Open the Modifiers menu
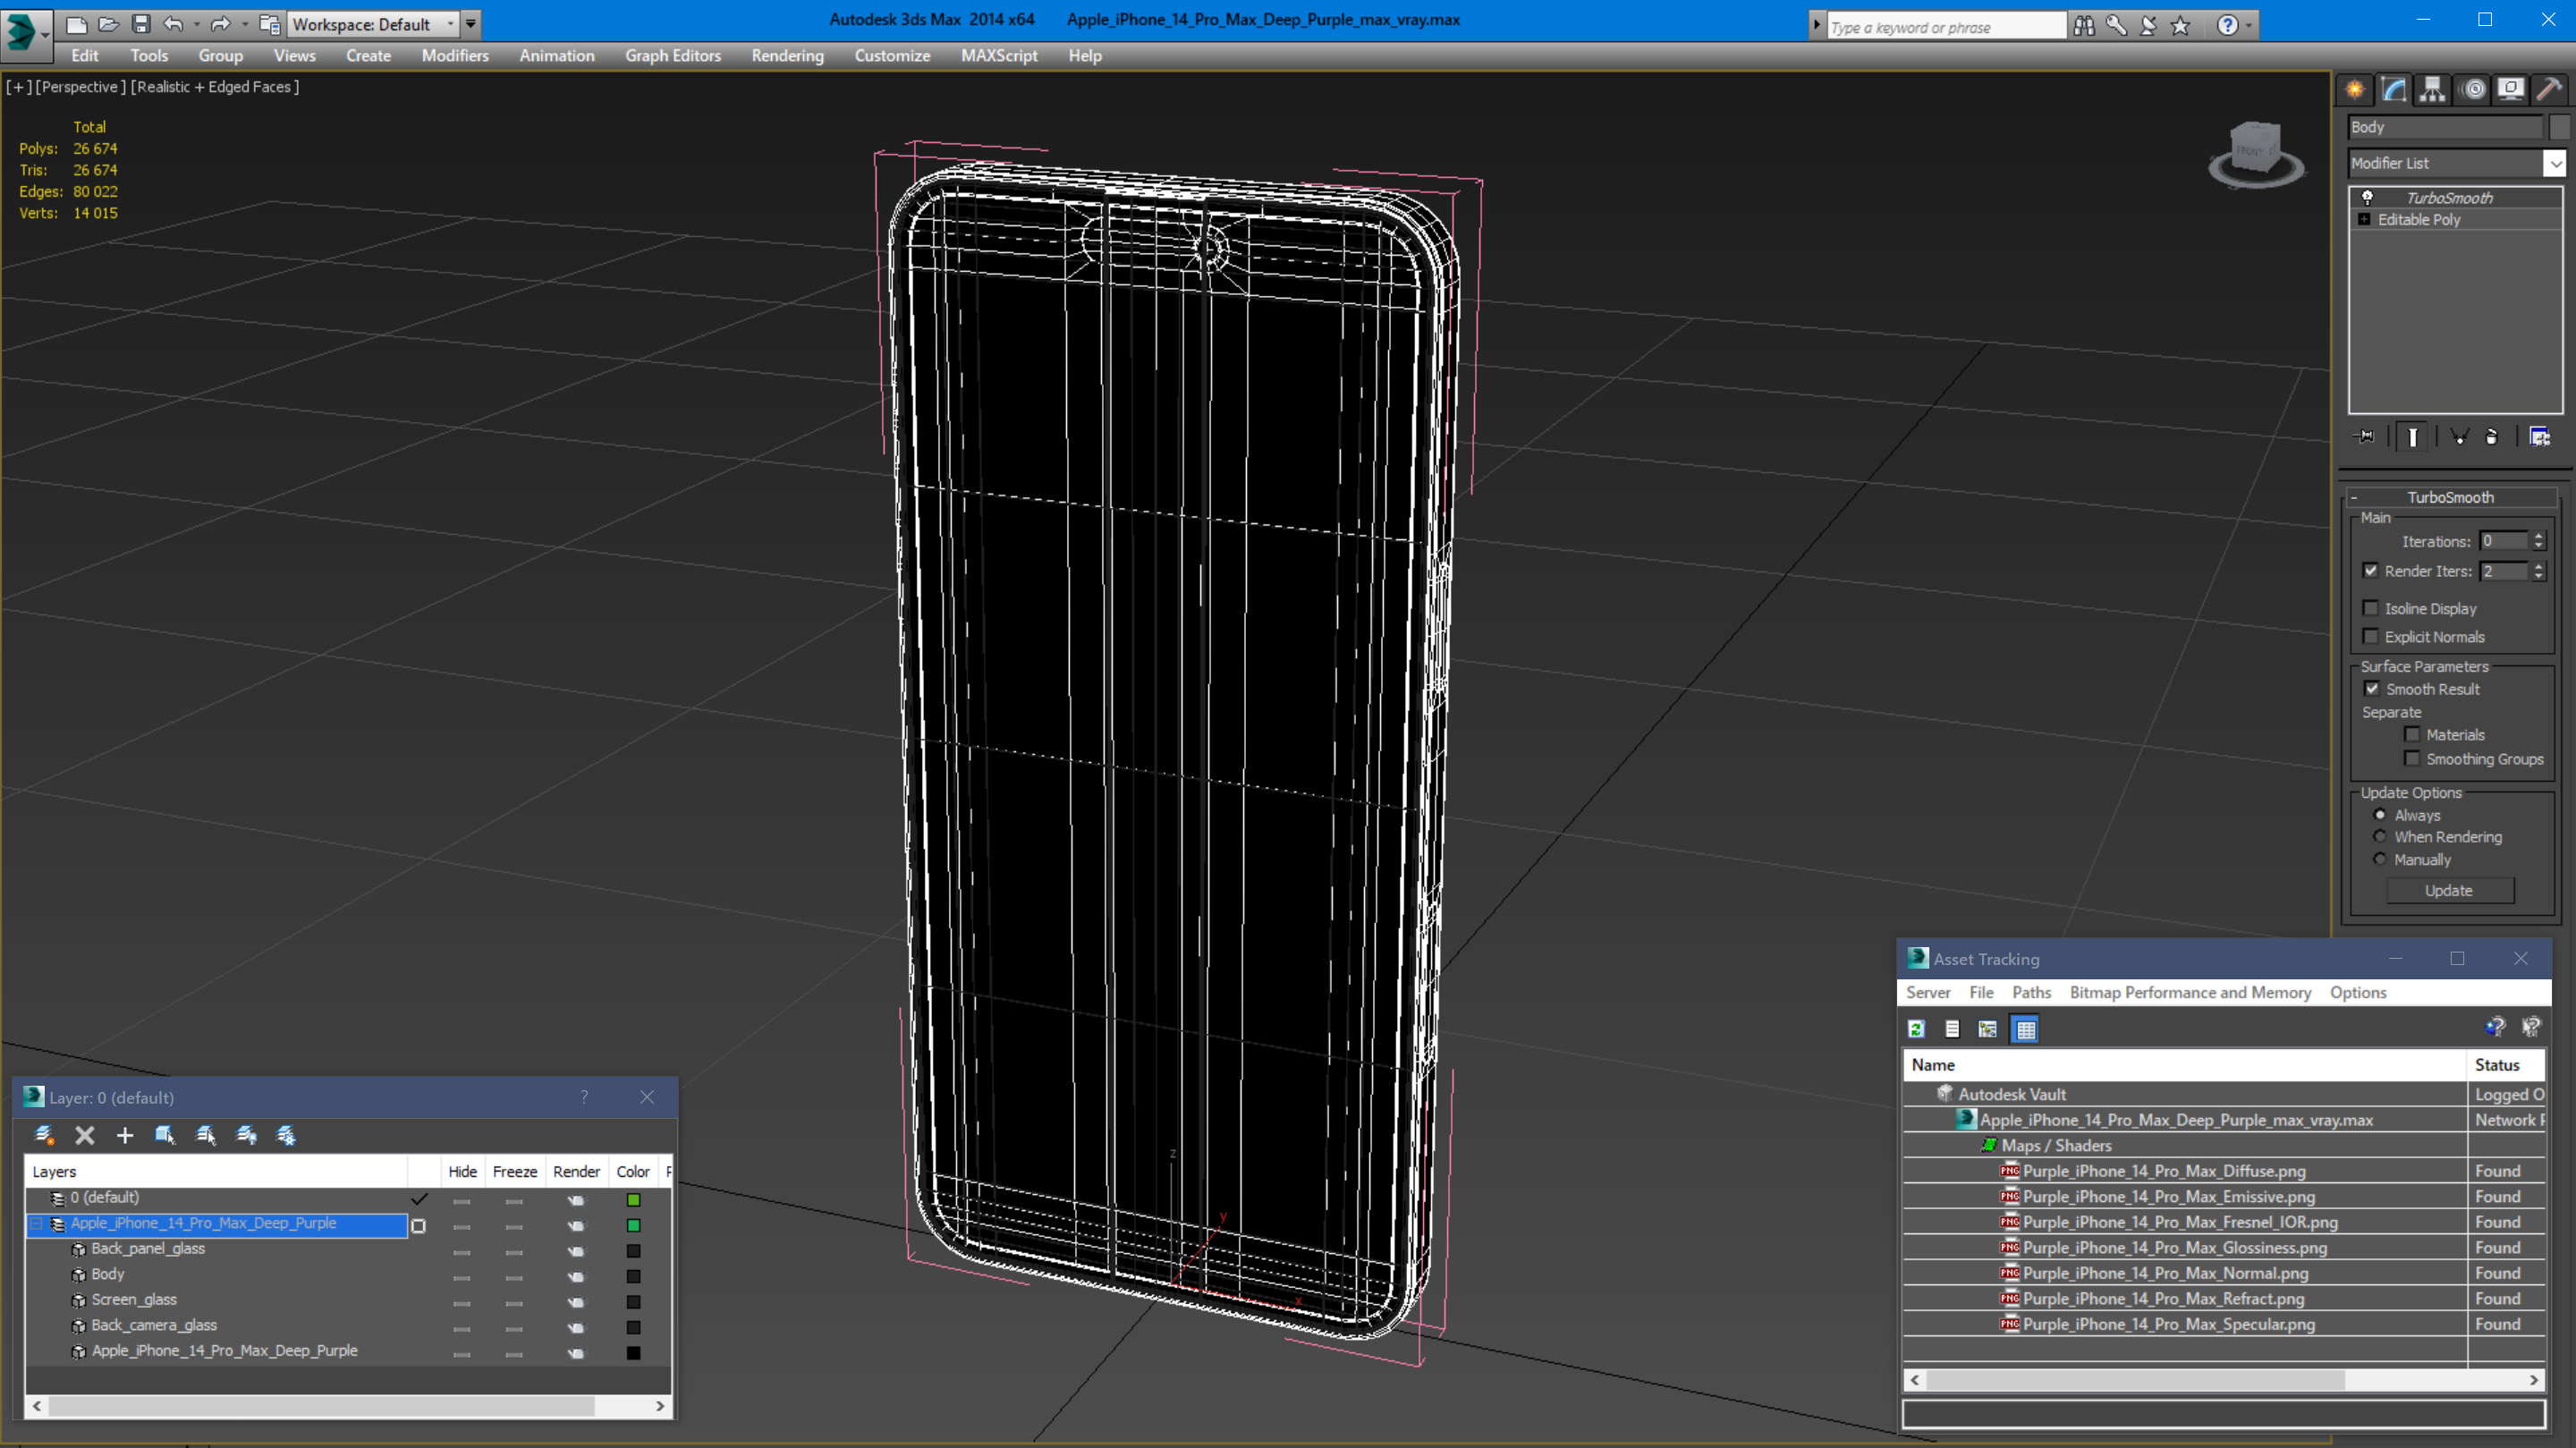Viewport: 2576px width, 1448px height. coord(455,56)
